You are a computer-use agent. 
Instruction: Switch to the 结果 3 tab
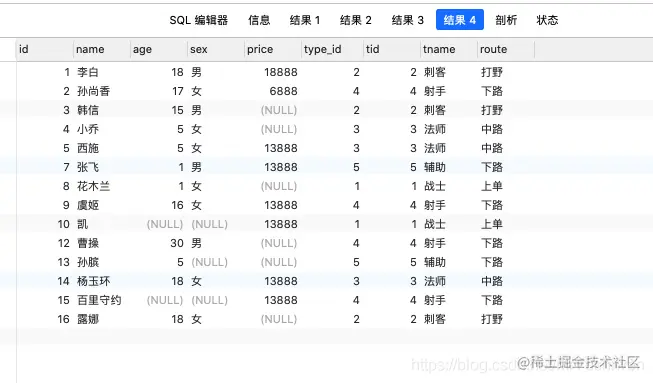tap(407, 20)
